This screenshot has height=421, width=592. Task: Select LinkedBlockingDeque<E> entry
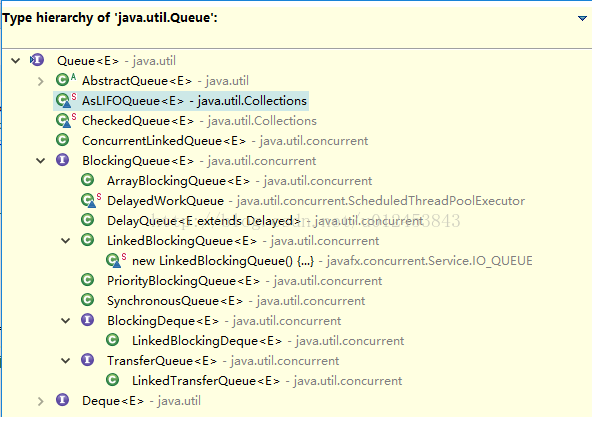click(x=268, y=341)
